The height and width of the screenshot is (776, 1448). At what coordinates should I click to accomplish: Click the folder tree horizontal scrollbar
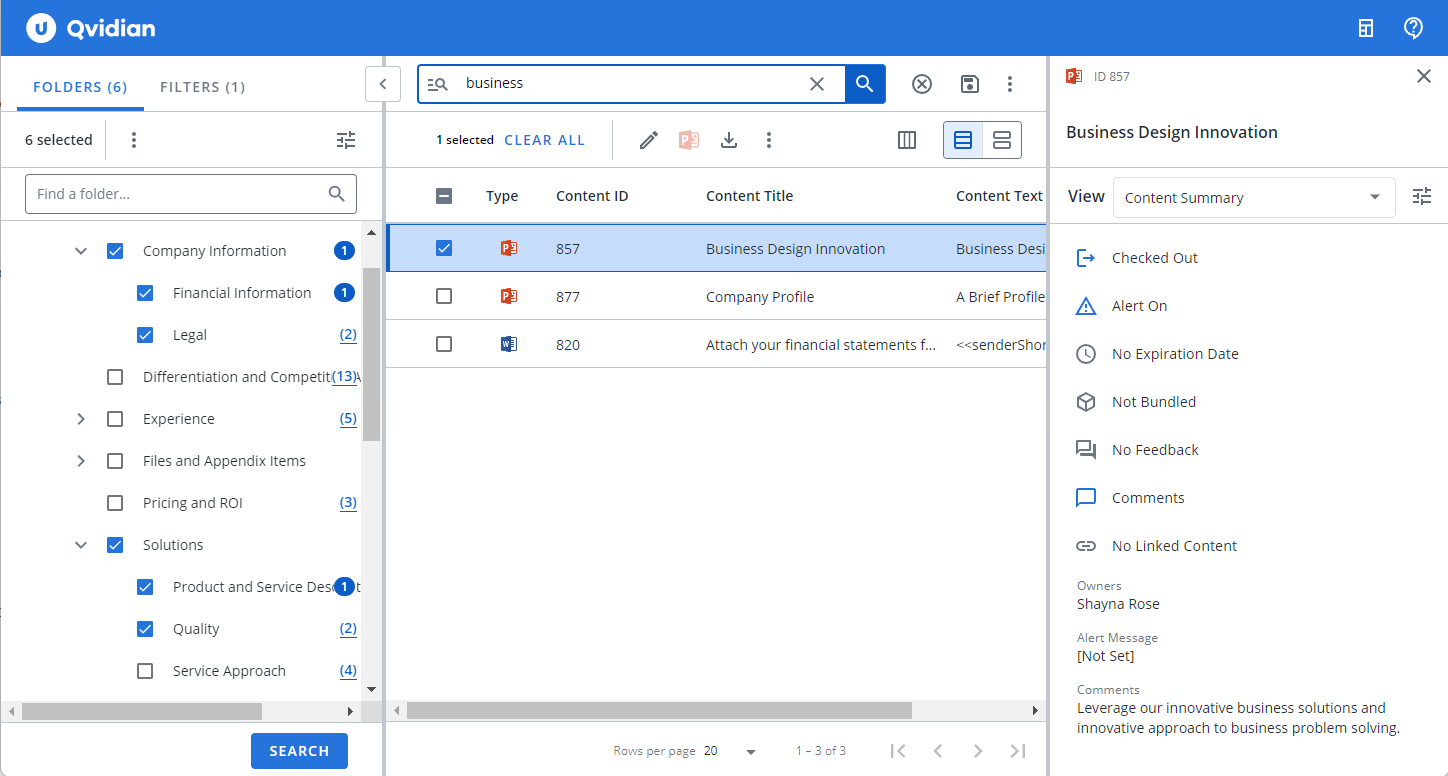pyautogui.click(x=141, y=711)
